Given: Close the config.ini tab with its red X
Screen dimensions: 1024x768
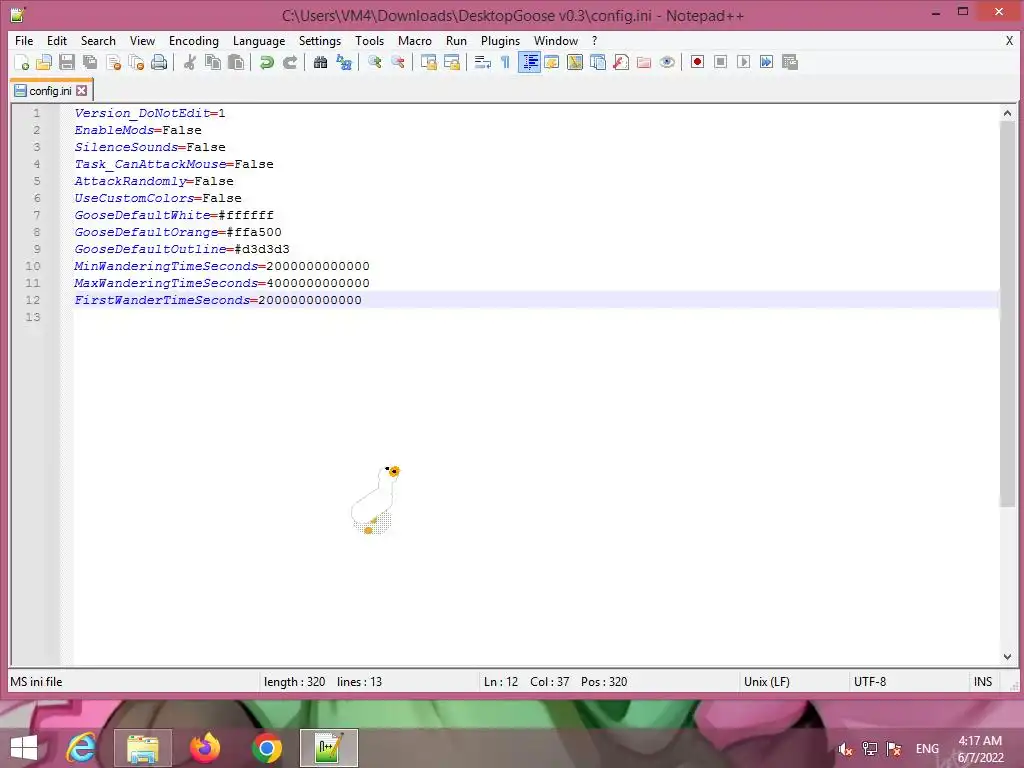Looking at the screenshot, I should click(82, 90).
